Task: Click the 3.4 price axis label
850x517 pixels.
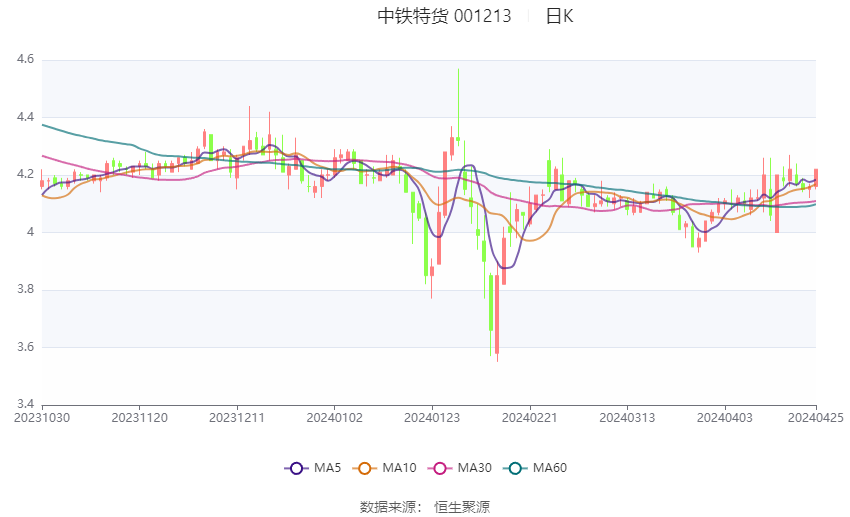Action: coord(25,404)
